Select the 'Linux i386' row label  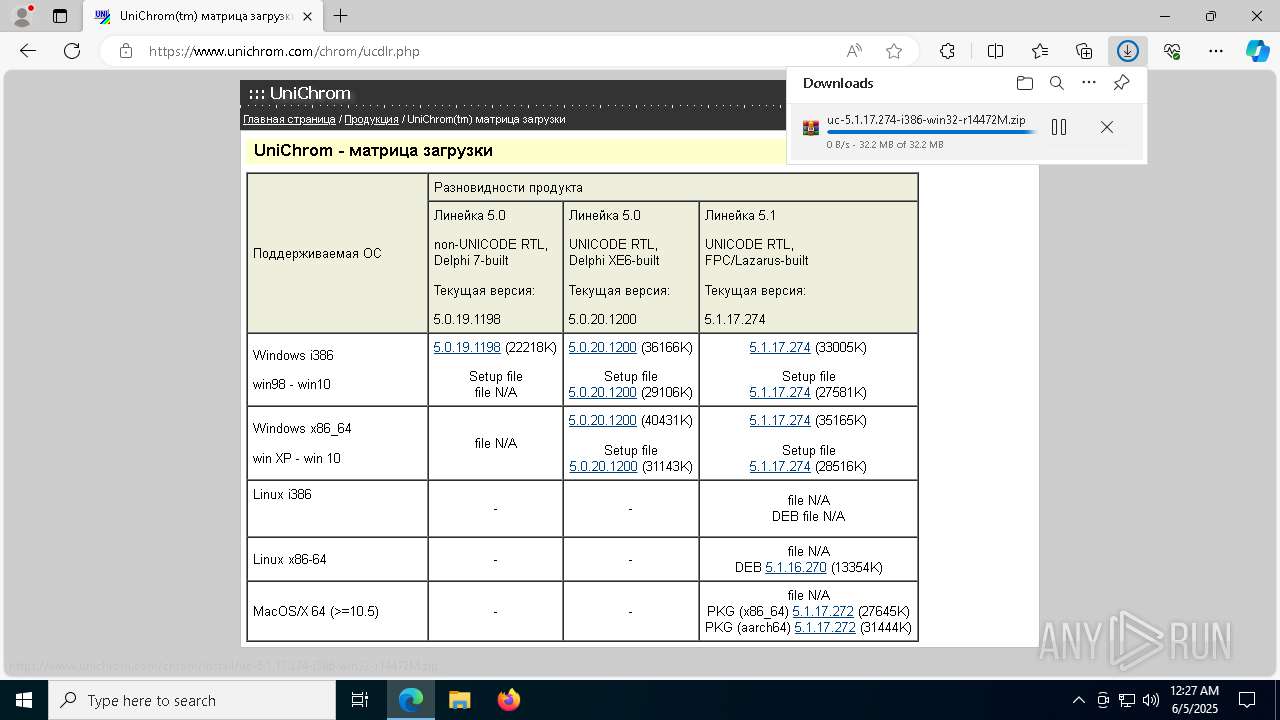[282, 495]
